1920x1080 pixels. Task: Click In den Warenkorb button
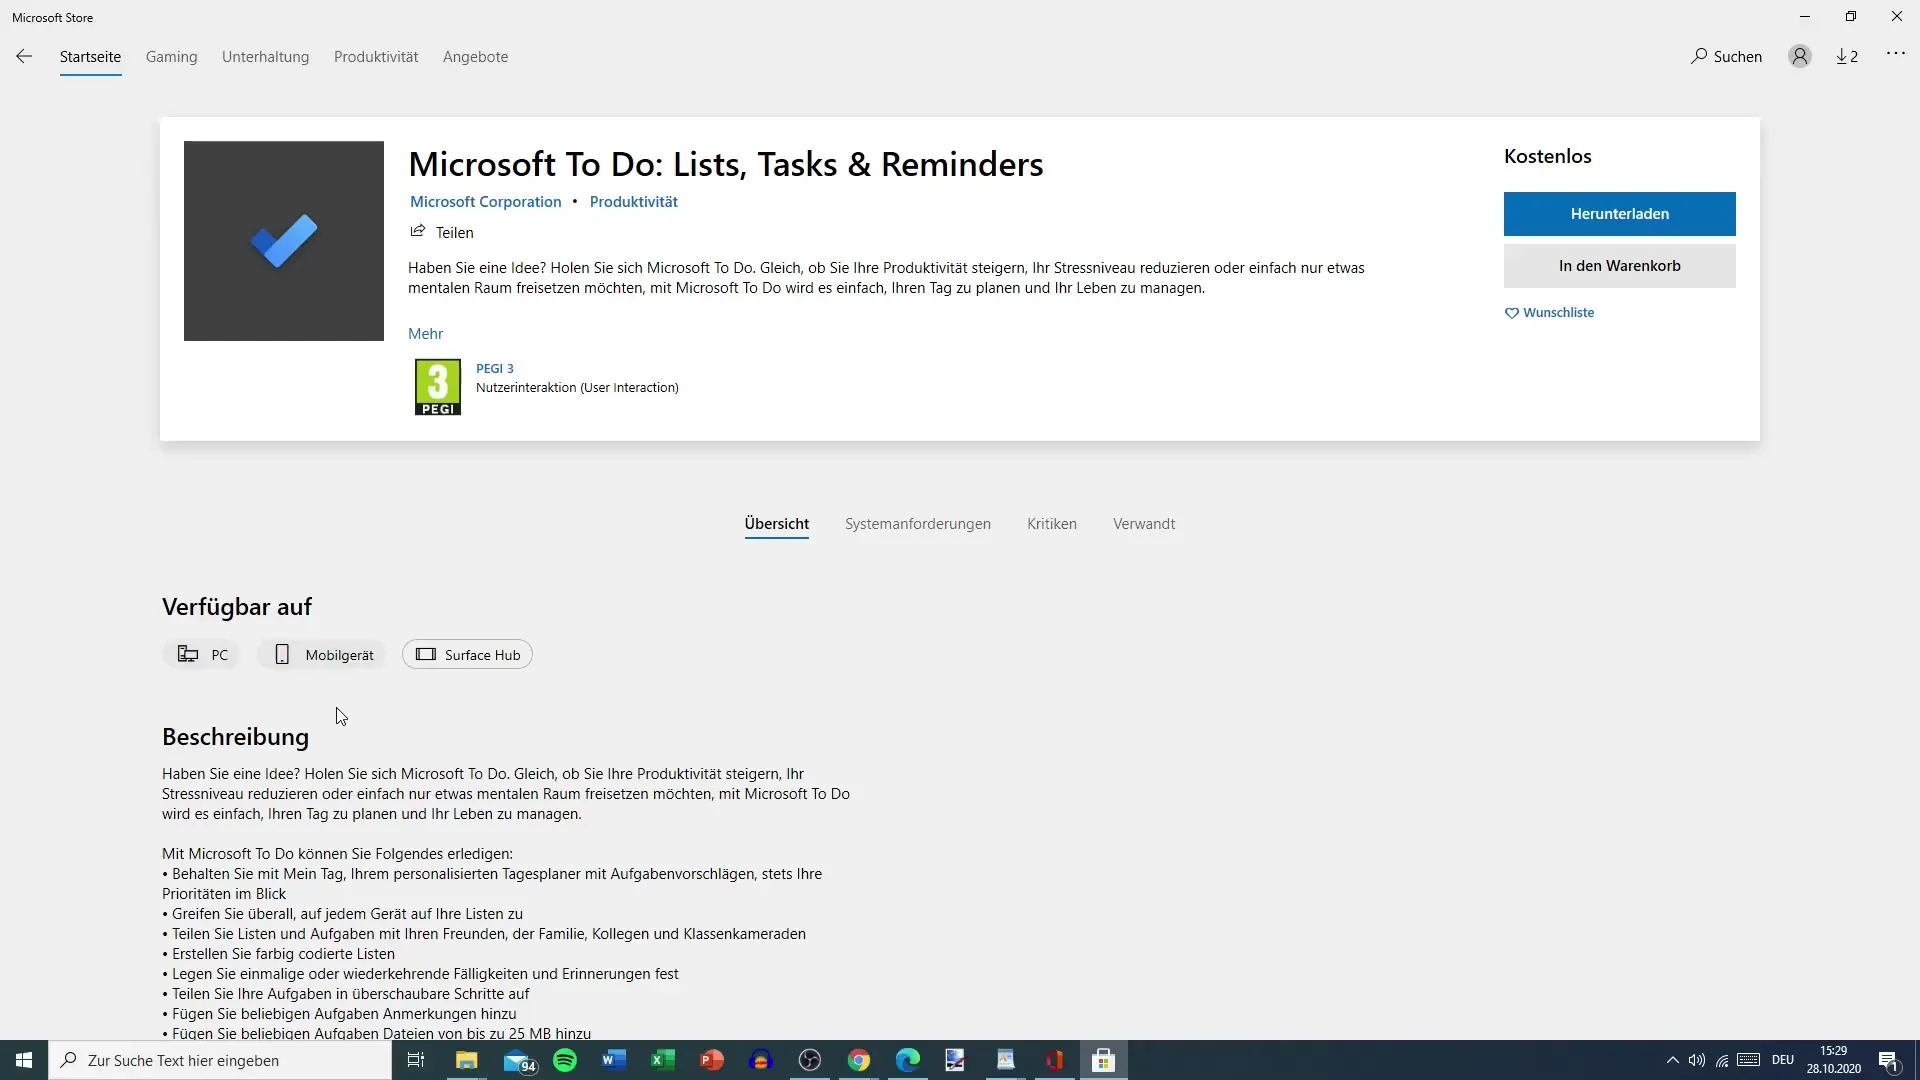[x=1619, y=265]
